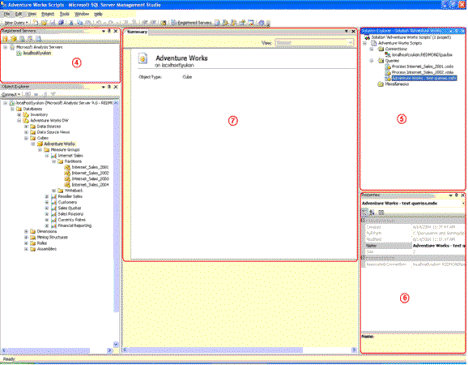Open the Window menu
Image resolution: width=468 pixels, height=365 pixels.
(x=82, y=14)
